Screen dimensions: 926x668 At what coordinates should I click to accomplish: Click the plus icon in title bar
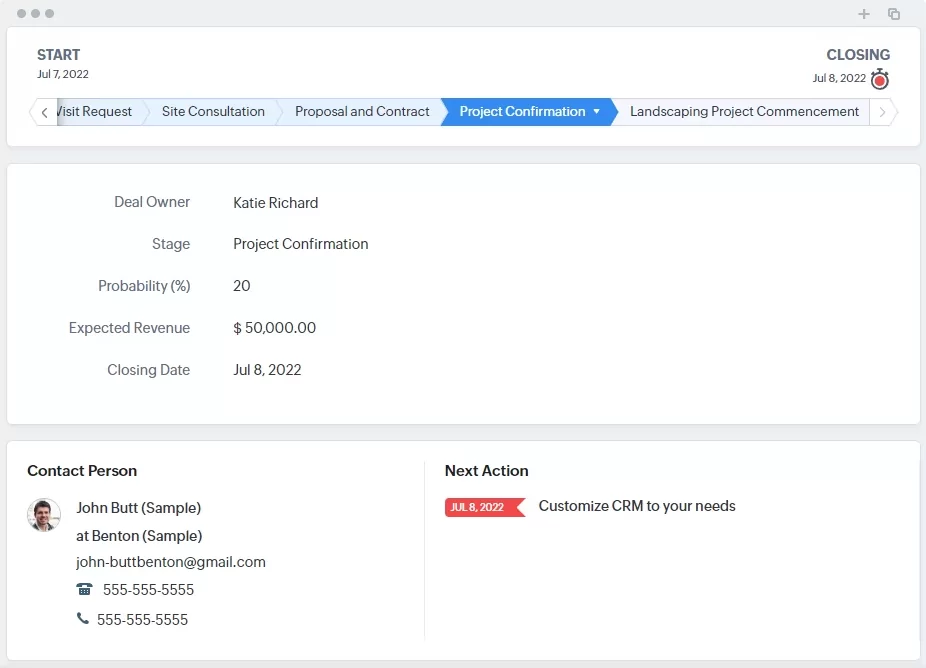[864, 14]
